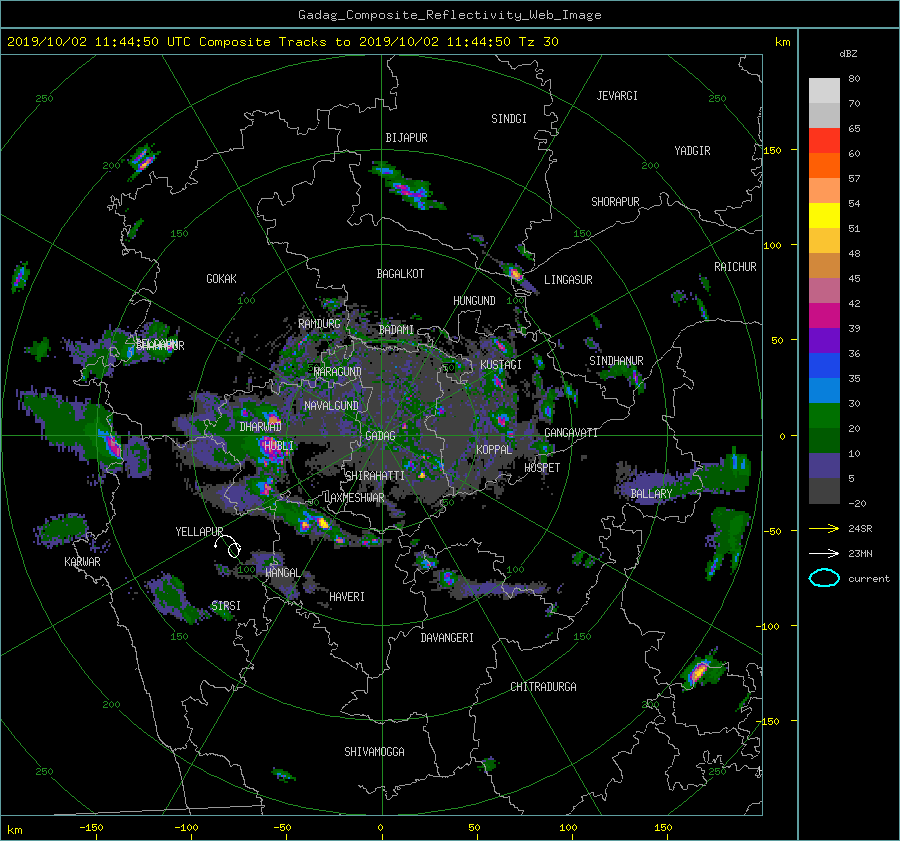Click the DHARWAD city label
Image resolution: width=900 pixels, height=841 pixels.
point(261,427)
